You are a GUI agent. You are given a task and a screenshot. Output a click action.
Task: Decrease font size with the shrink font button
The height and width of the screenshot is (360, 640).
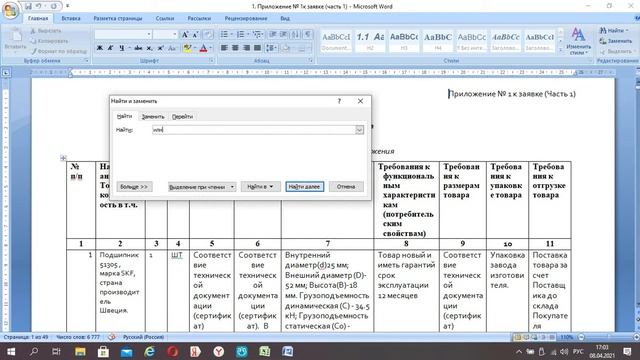click(196, 35)
